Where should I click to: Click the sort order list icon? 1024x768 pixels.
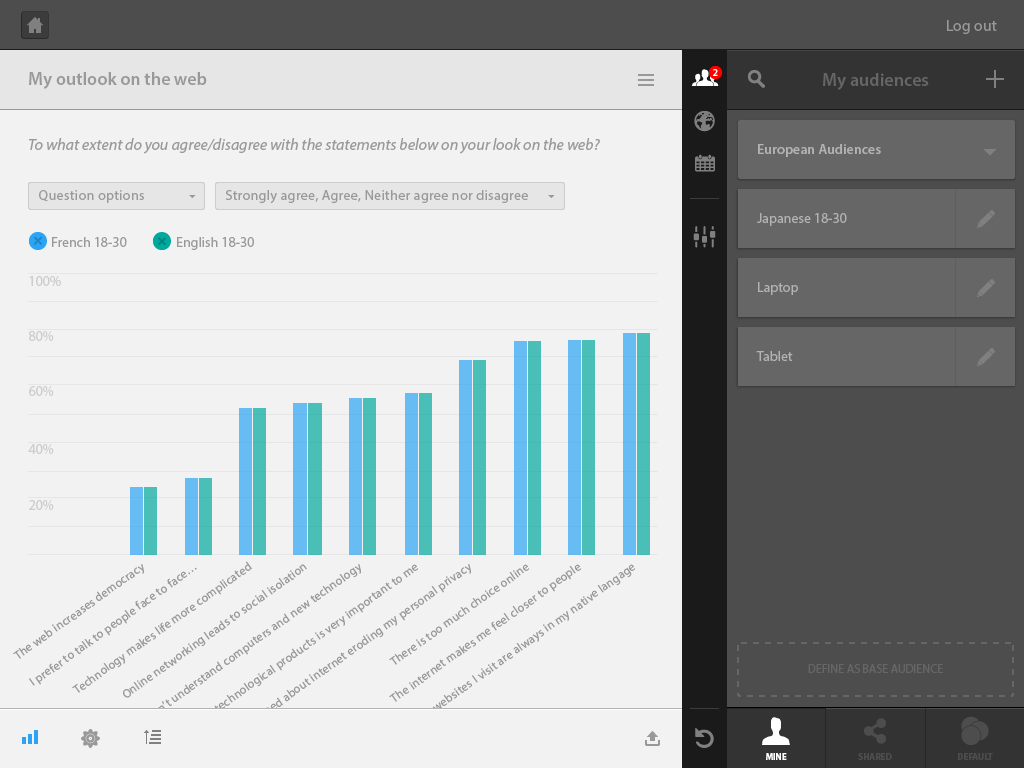(x=152, y=737)
